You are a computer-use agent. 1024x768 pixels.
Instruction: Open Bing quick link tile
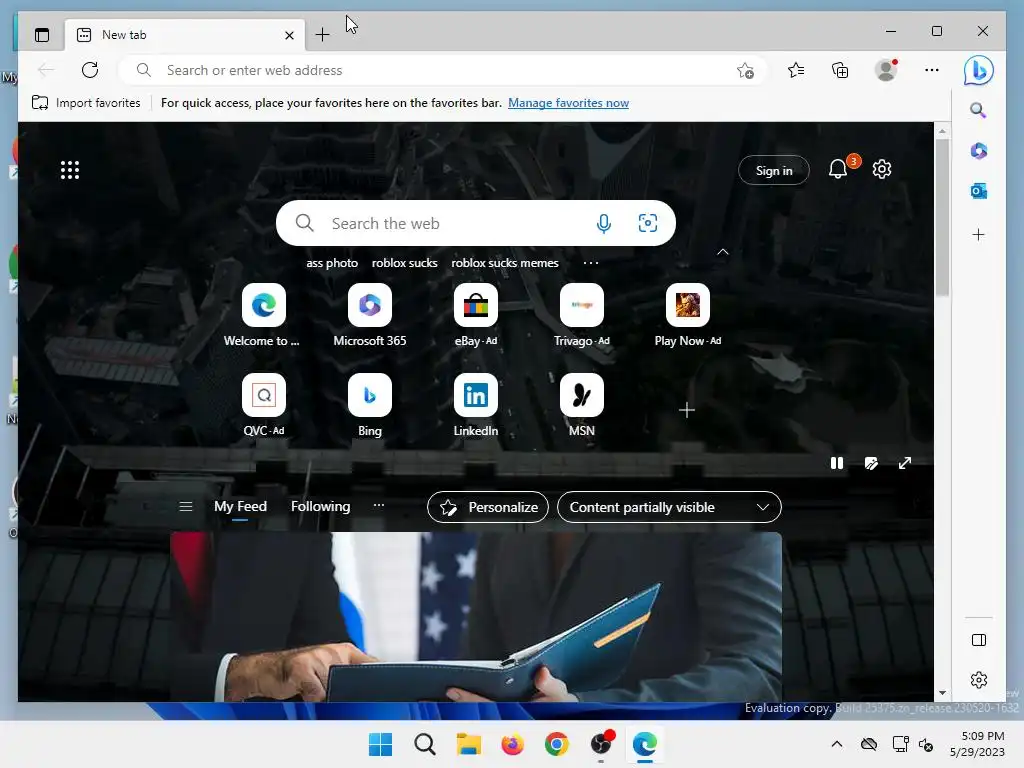370,406
